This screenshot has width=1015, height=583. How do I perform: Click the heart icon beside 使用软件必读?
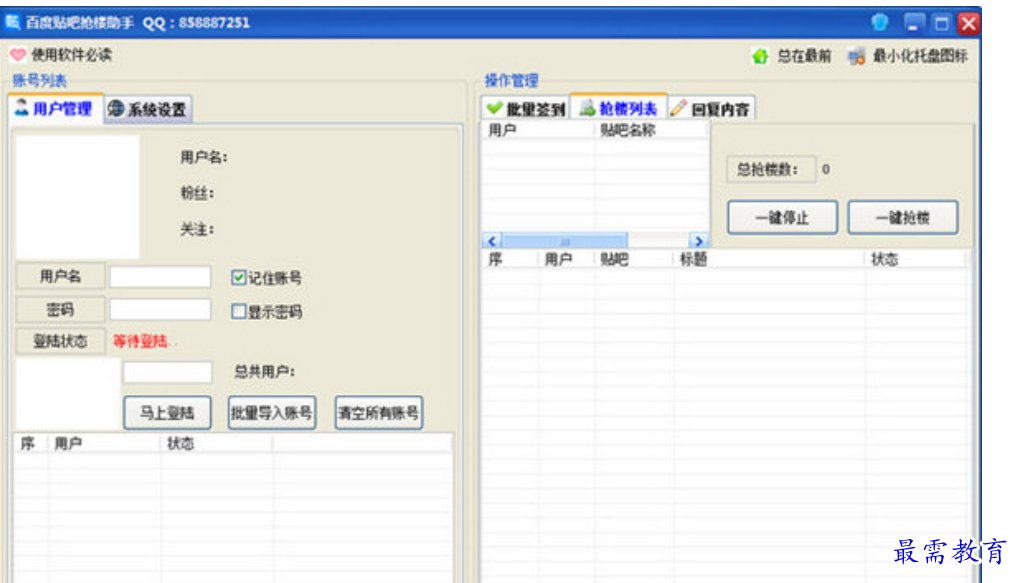point(18,55)
